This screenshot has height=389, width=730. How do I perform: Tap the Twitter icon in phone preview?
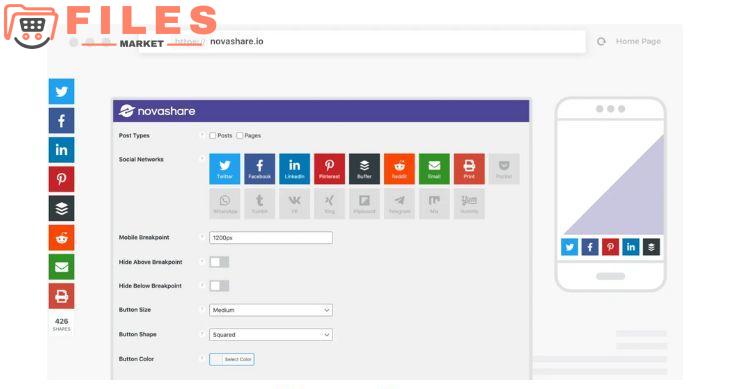[569, 247]
